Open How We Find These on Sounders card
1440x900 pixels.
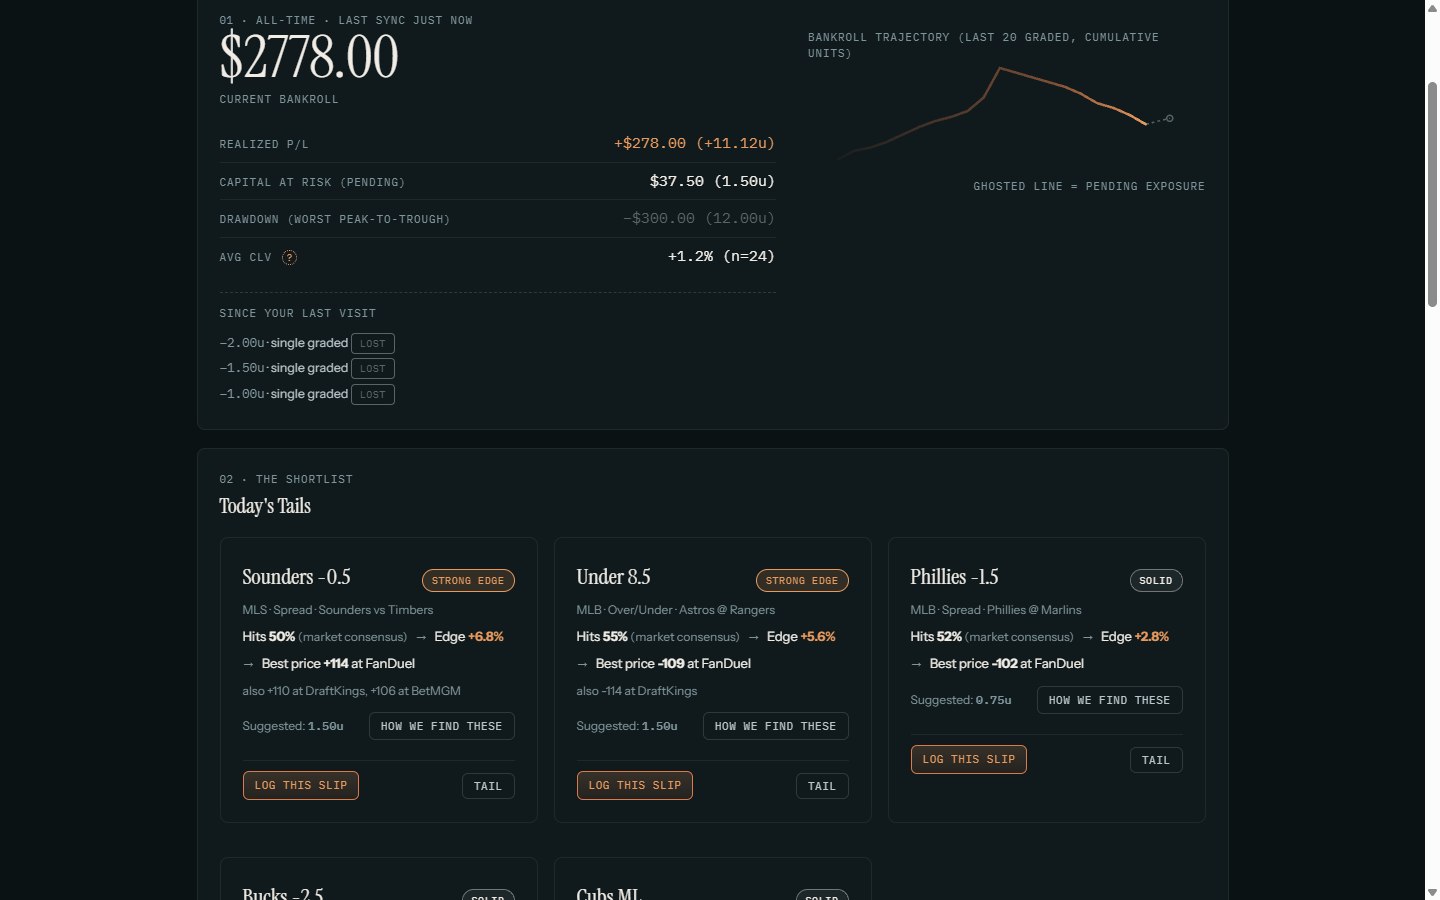pos(442,726)
